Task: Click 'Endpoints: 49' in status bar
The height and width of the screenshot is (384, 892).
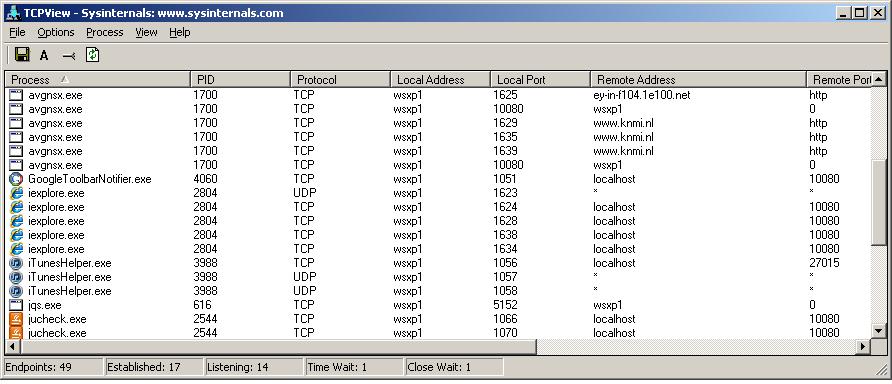Action: pyautogui.click(x=39, y=367)
